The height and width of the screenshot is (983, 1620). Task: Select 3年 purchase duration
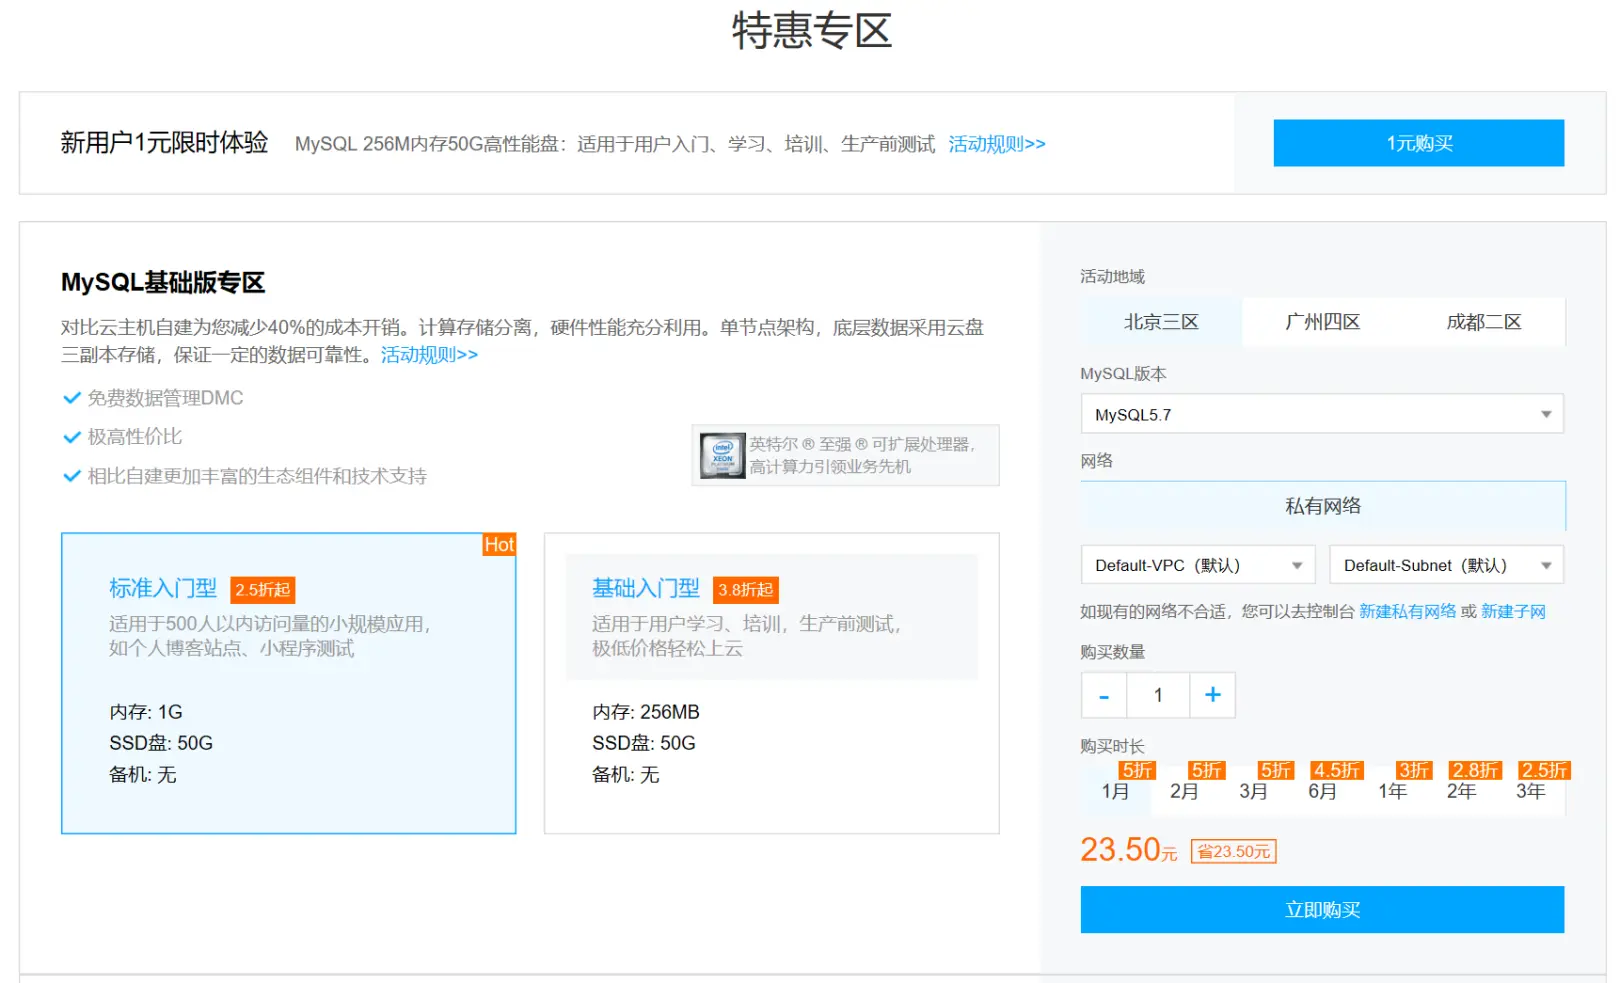click(1530, 792)
